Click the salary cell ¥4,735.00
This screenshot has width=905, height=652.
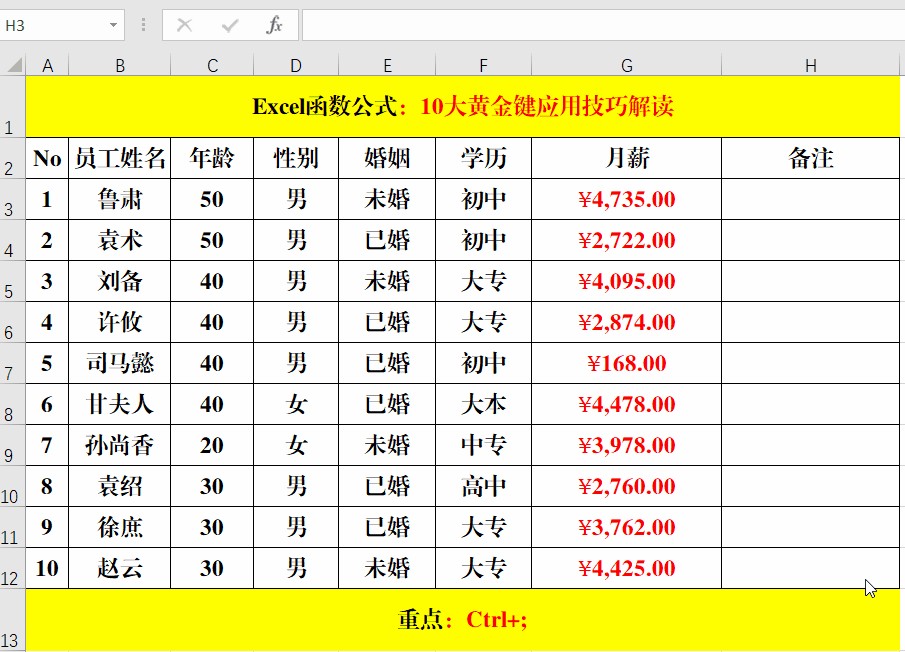click(x=626, y=199)
